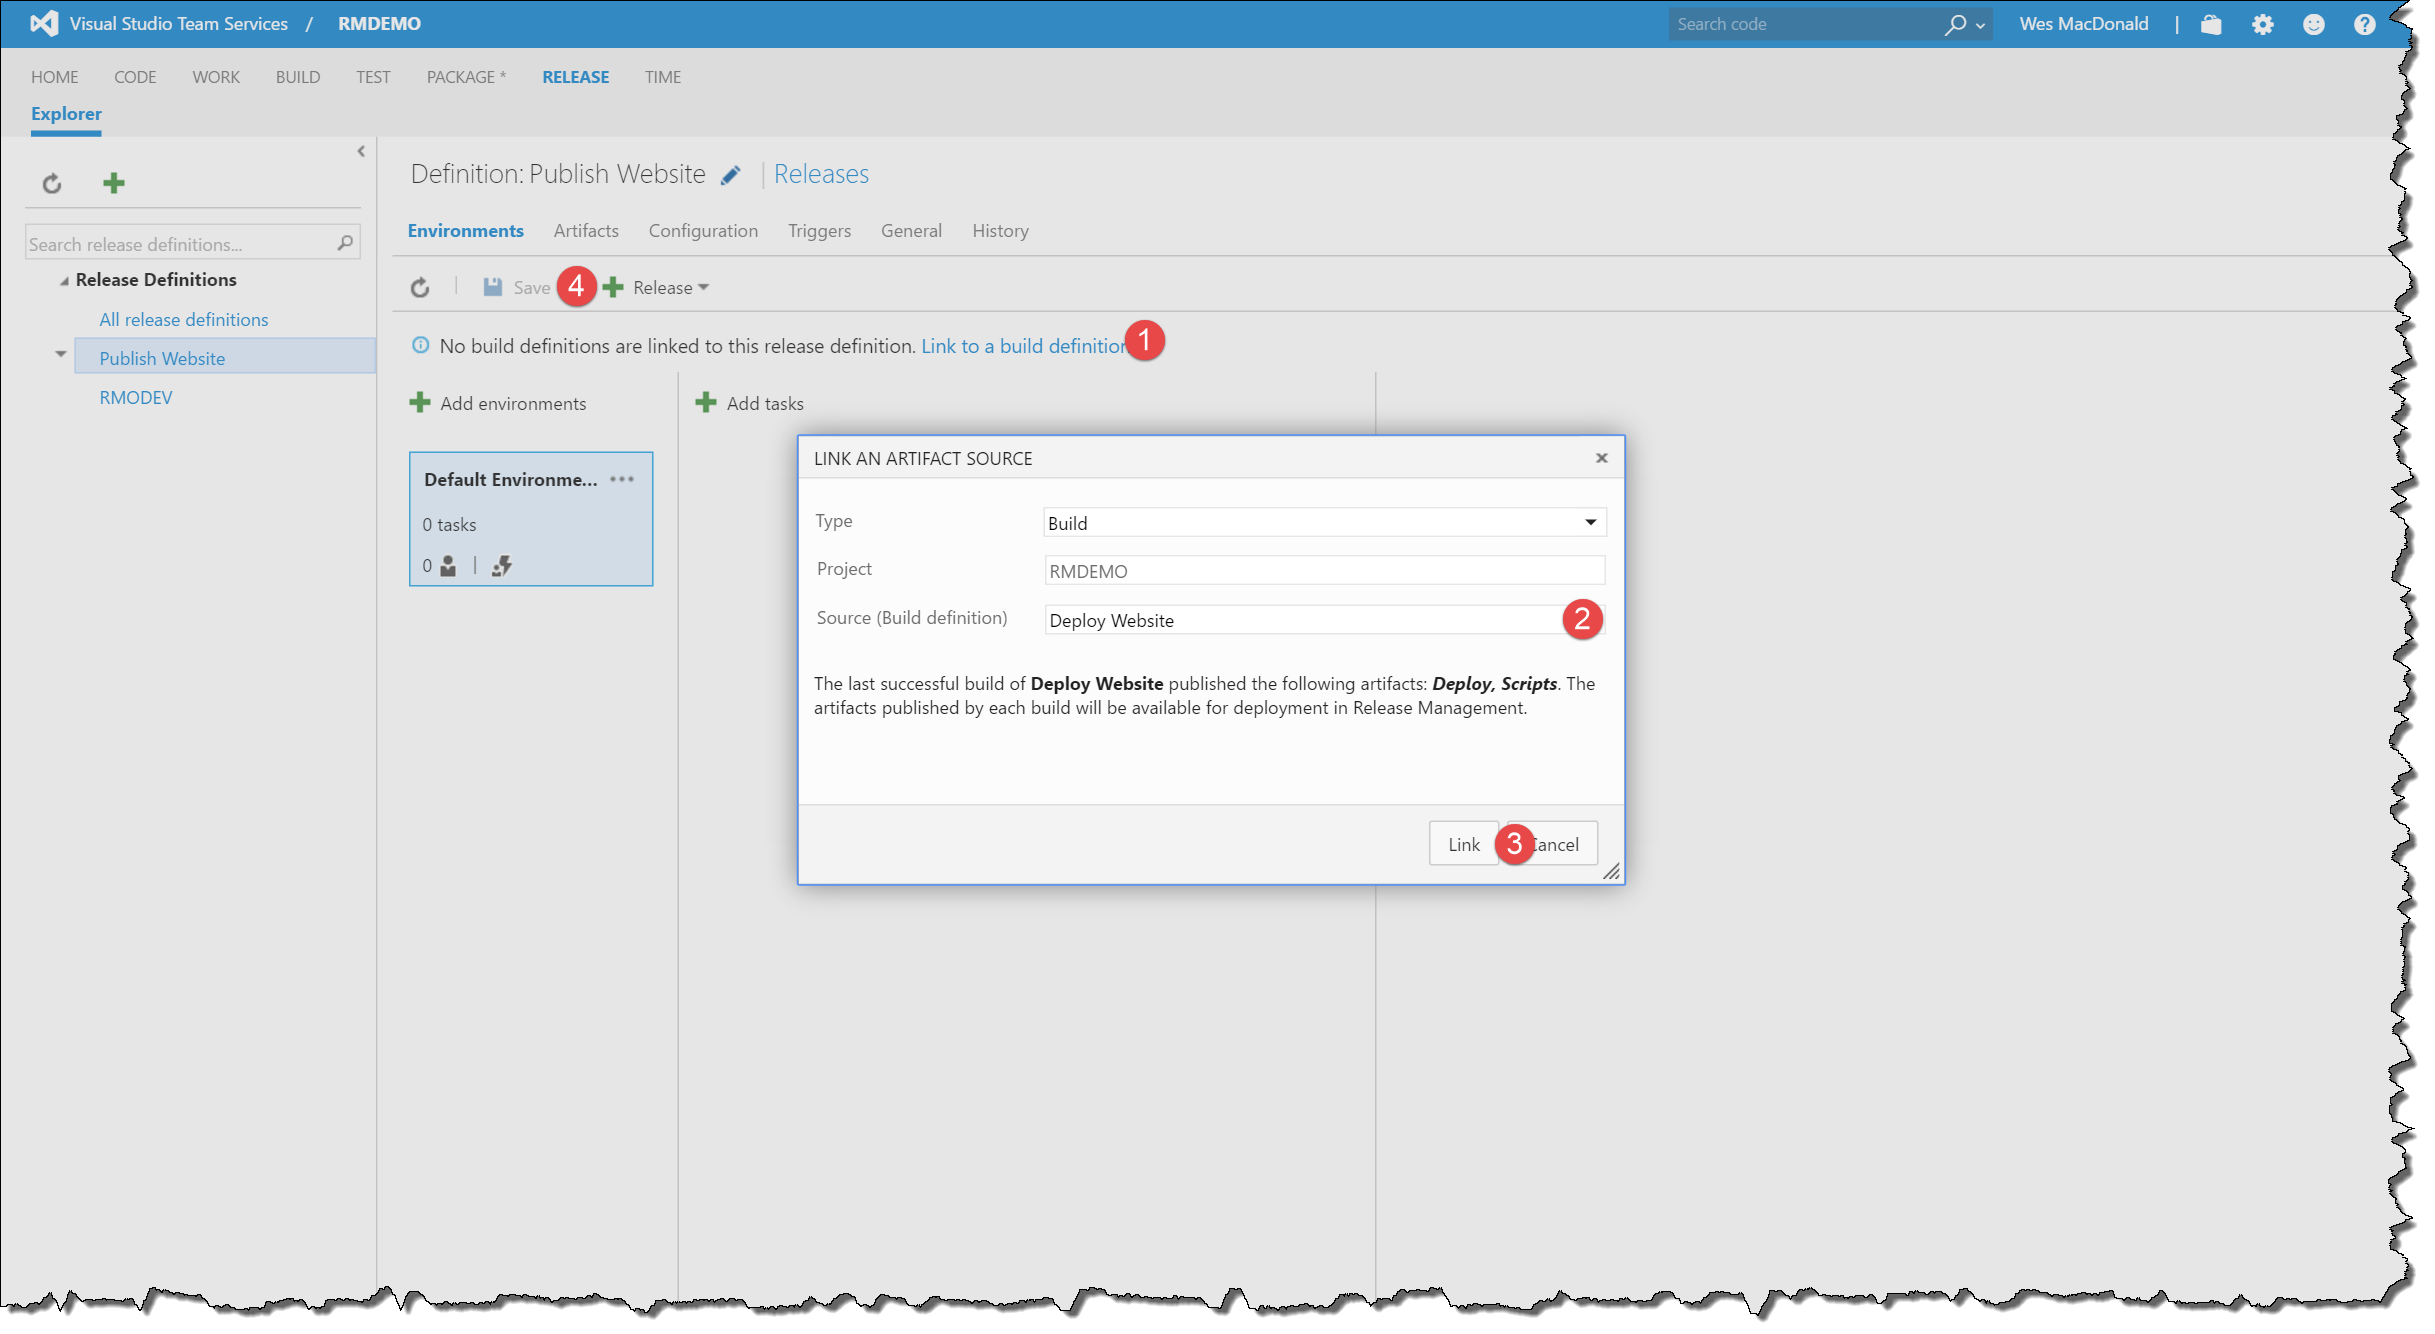Screen dimensions: 2435x1334
Task: Collapse the Release Definitions tree node
Action: pyautogui.click(x=64, y=282)
